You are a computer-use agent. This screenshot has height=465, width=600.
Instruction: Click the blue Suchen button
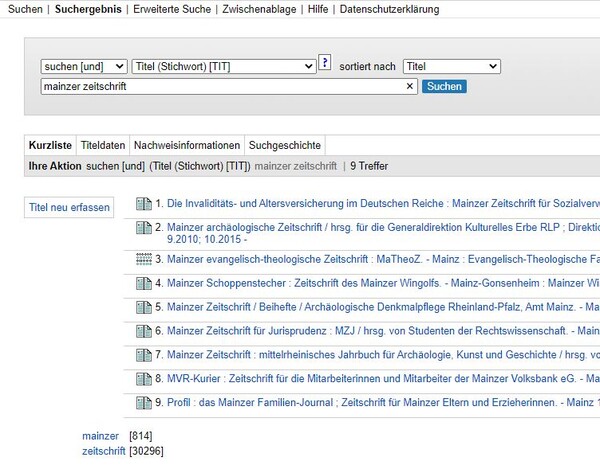[x=444, y=86]
